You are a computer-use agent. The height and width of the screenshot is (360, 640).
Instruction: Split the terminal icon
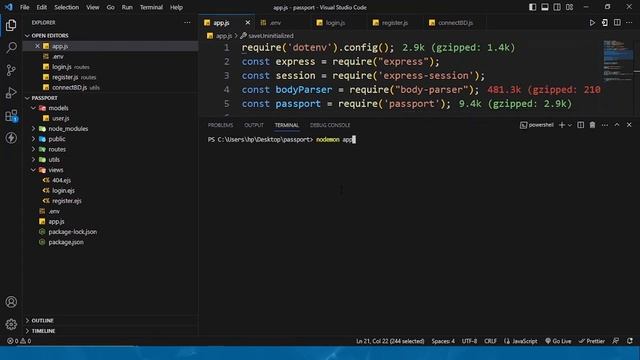click(580, 125)
